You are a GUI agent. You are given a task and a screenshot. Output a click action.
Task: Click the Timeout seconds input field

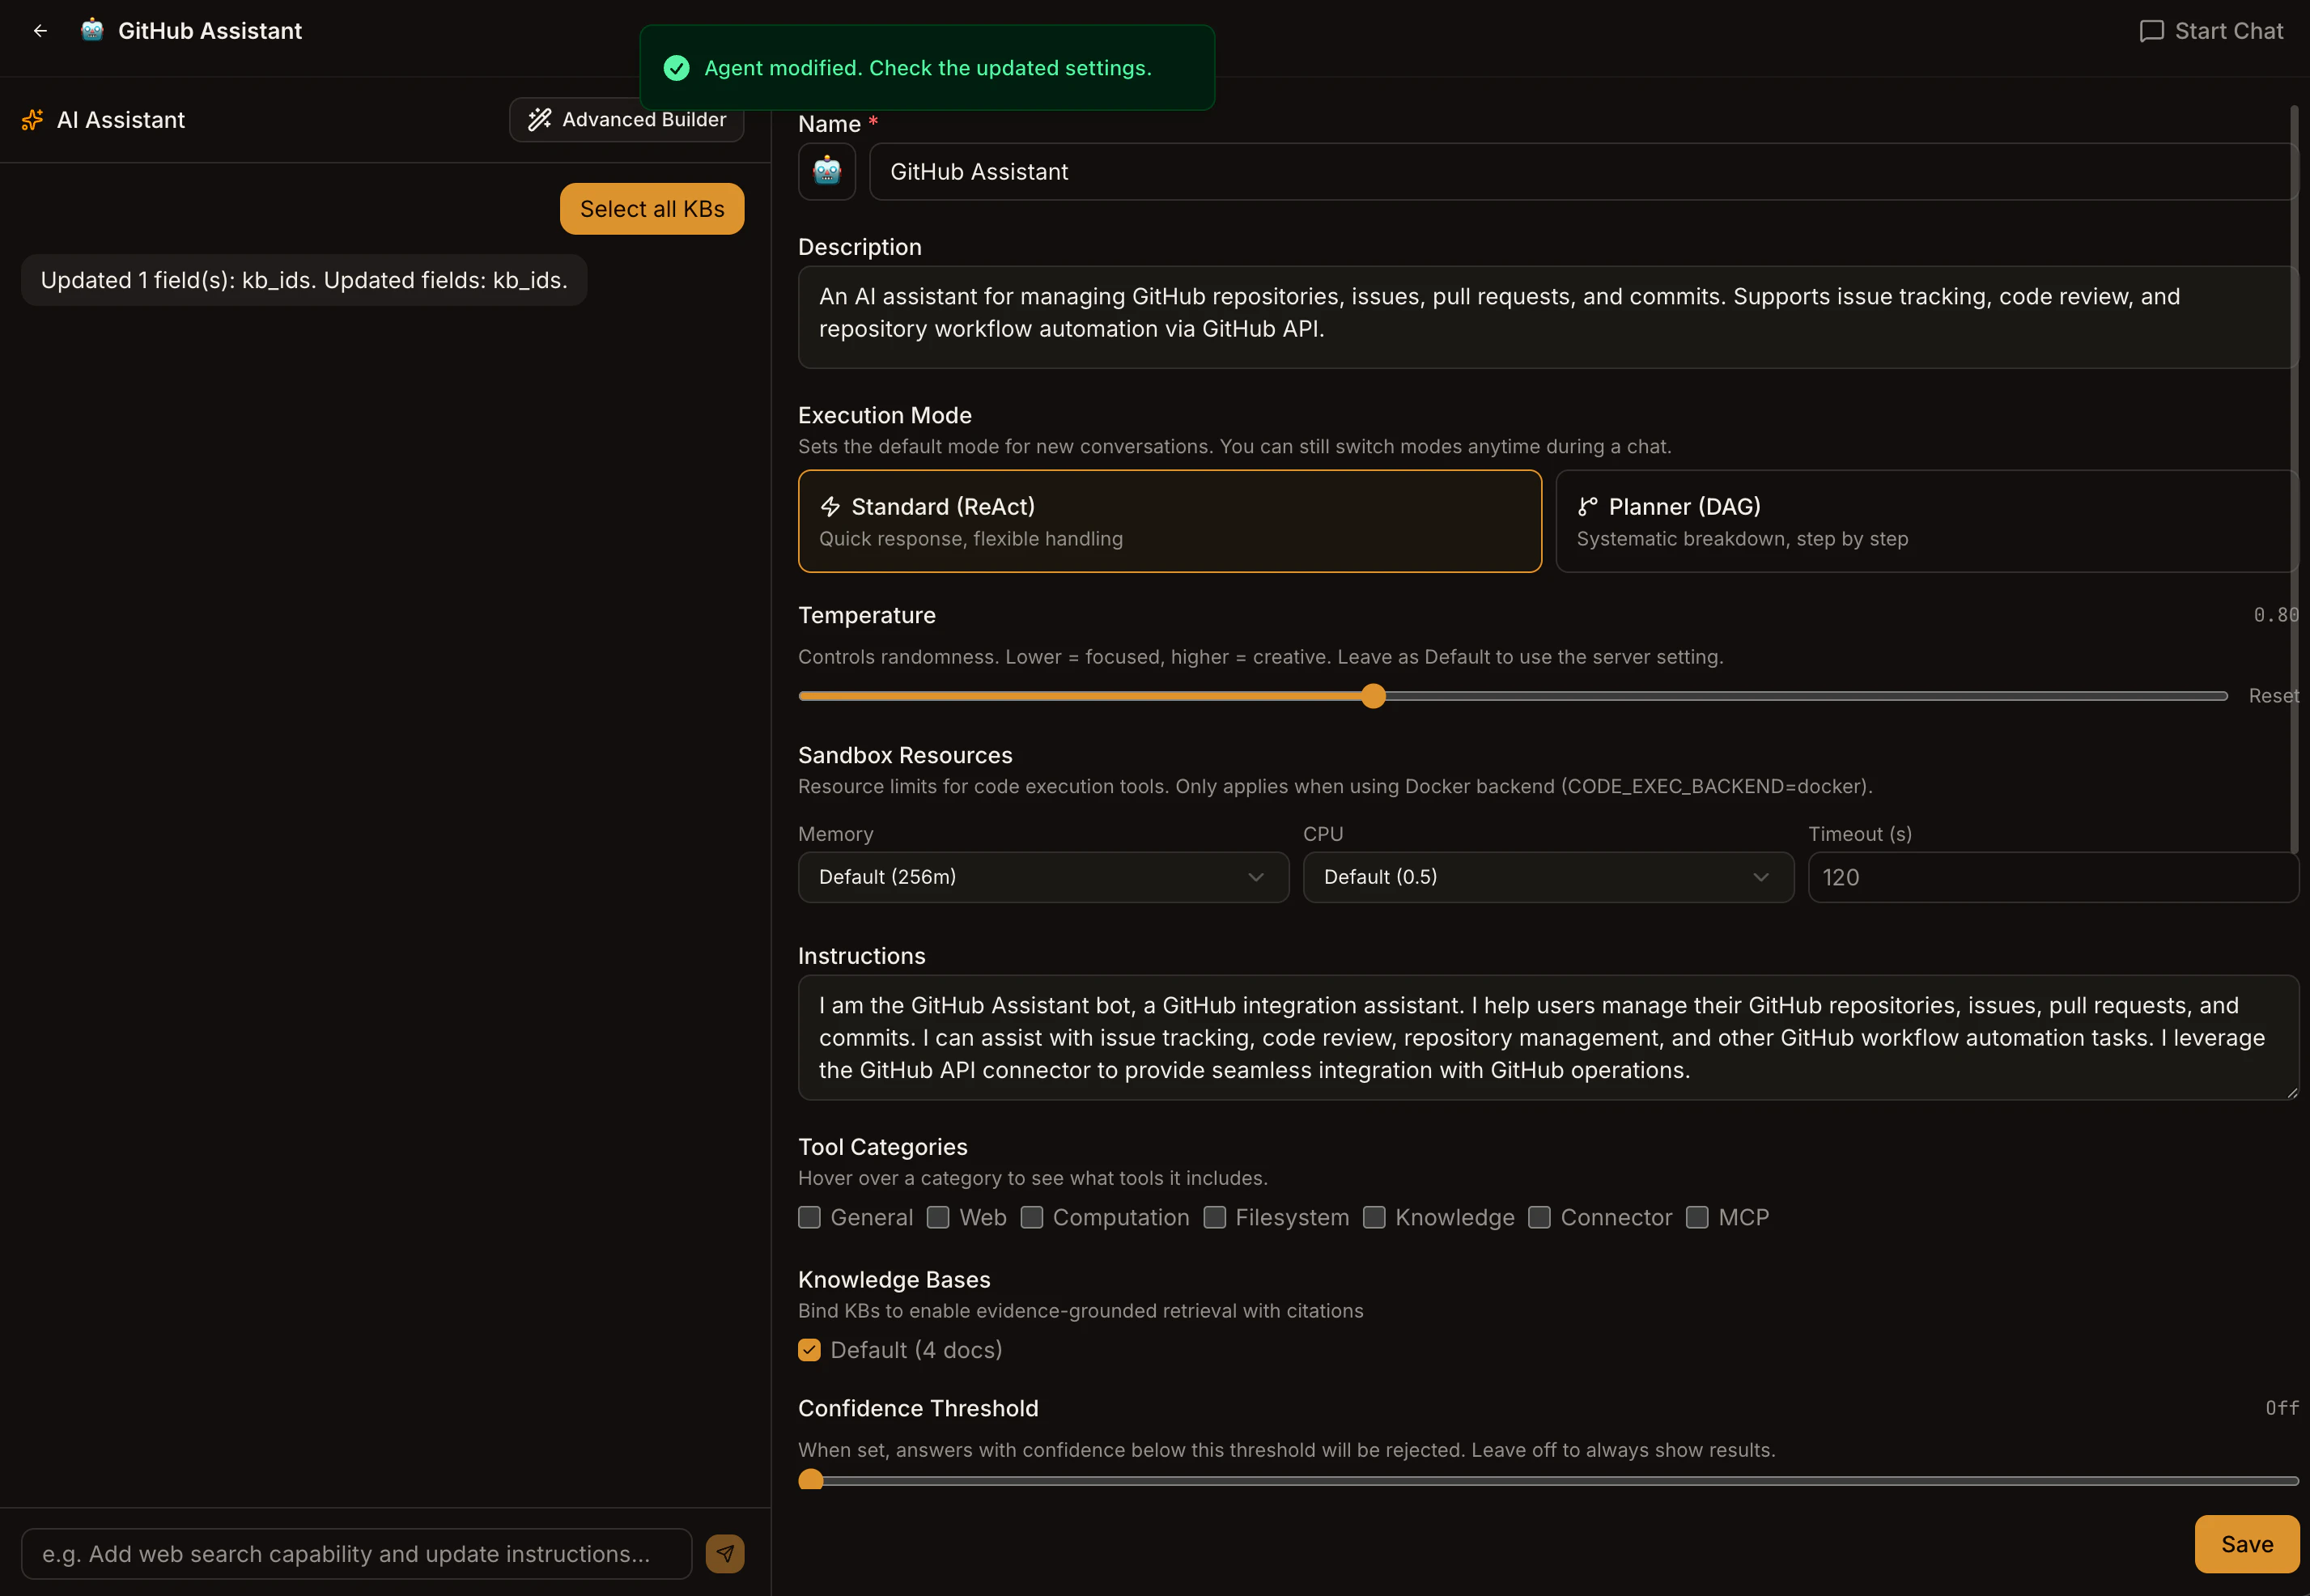click(2052, 877)
